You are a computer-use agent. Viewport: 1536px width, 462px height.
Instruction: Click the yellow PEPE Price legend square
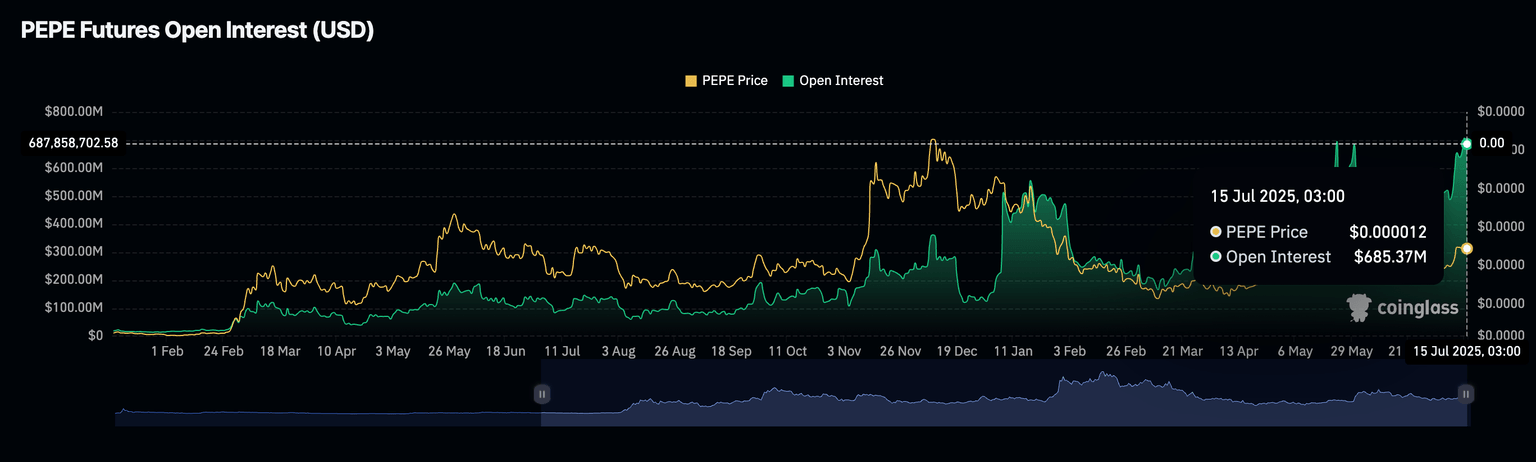tap(690, 81)
